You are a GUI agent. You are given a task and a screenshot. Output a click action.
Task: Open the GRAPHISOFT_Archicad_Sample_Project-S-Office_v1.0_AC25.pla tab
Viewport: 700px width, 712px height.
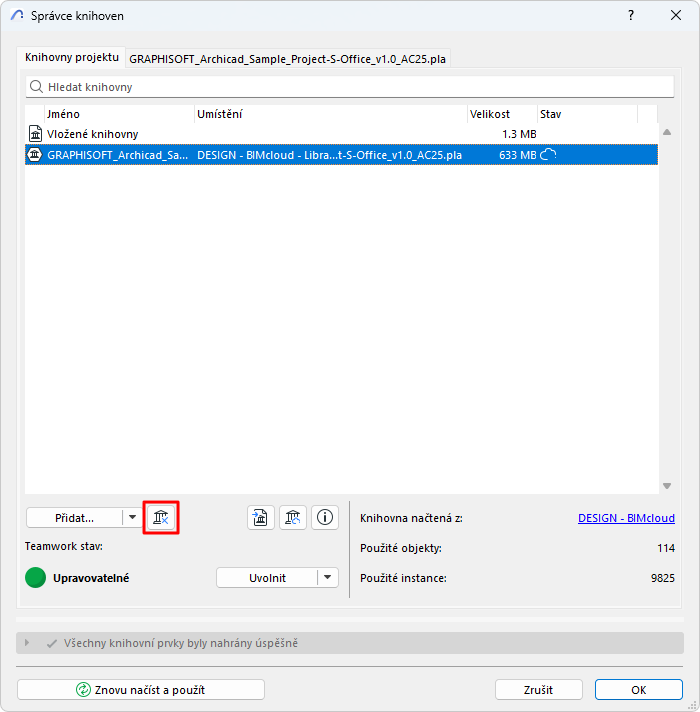[287, 59]
